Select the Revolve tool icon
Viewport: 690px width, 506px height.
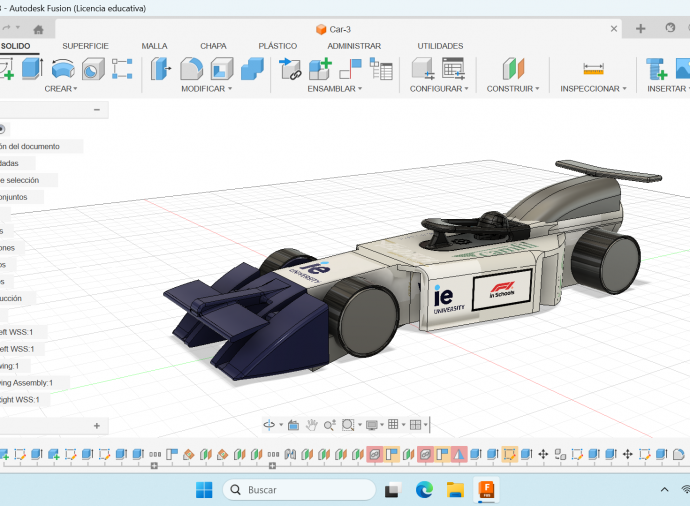click(63, 69)
